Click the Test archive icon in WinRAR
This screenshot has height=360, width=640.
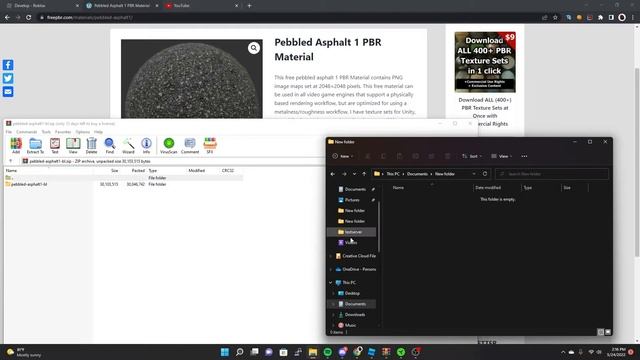click(x=55, y=146)
